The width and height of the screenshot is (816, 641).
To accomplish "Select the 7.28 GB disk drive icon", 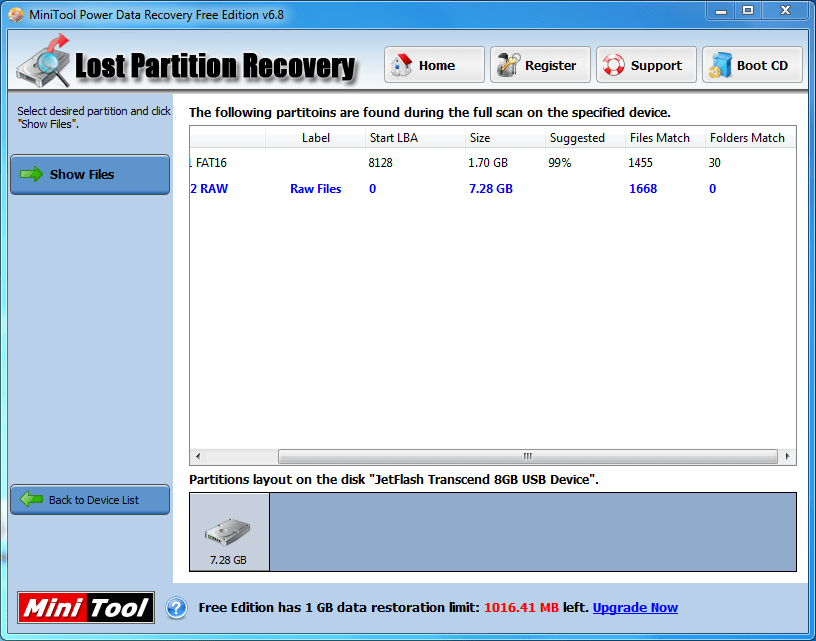I will (228, 533).
